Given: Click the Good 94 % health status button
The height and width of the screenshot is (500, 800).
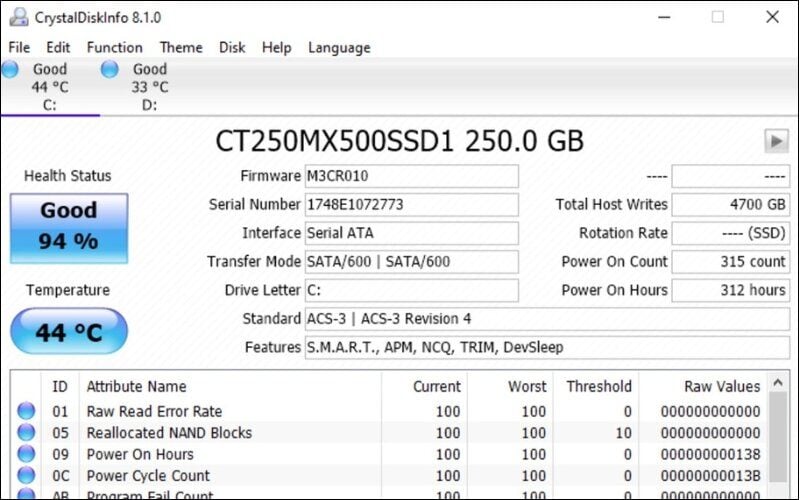Looking at the screenshot, I should click(x=69, y=226).
